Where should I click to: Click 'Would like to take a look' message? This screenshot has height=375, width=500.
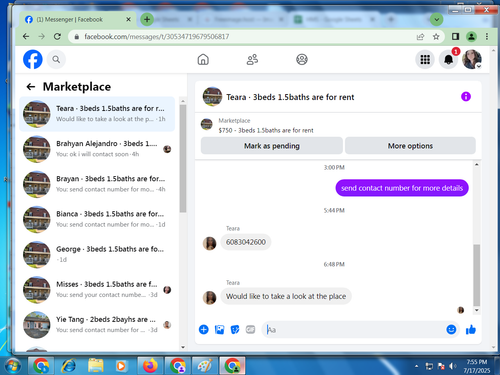pyautogui.click(x=286, y=296)
